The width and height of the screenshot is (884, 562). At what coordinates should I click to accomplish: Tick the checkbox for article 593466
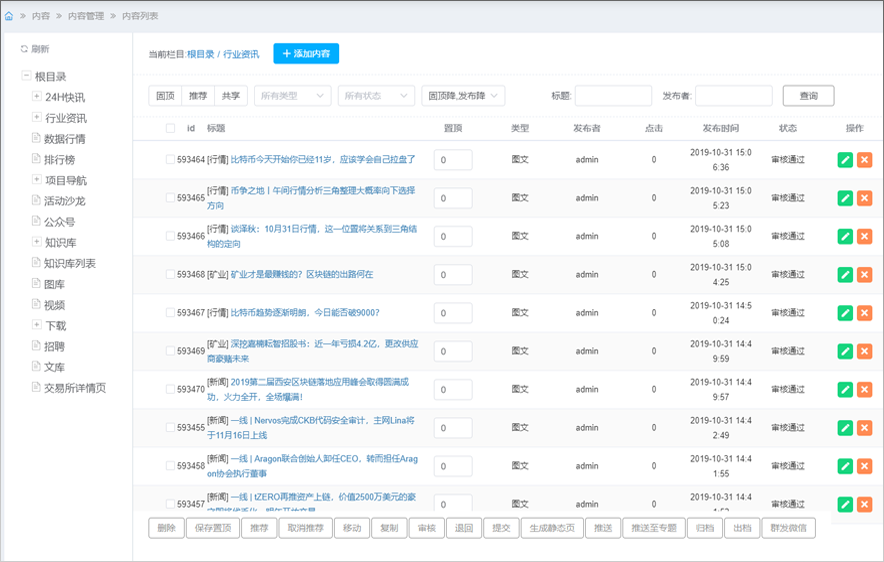coord(170,236)
